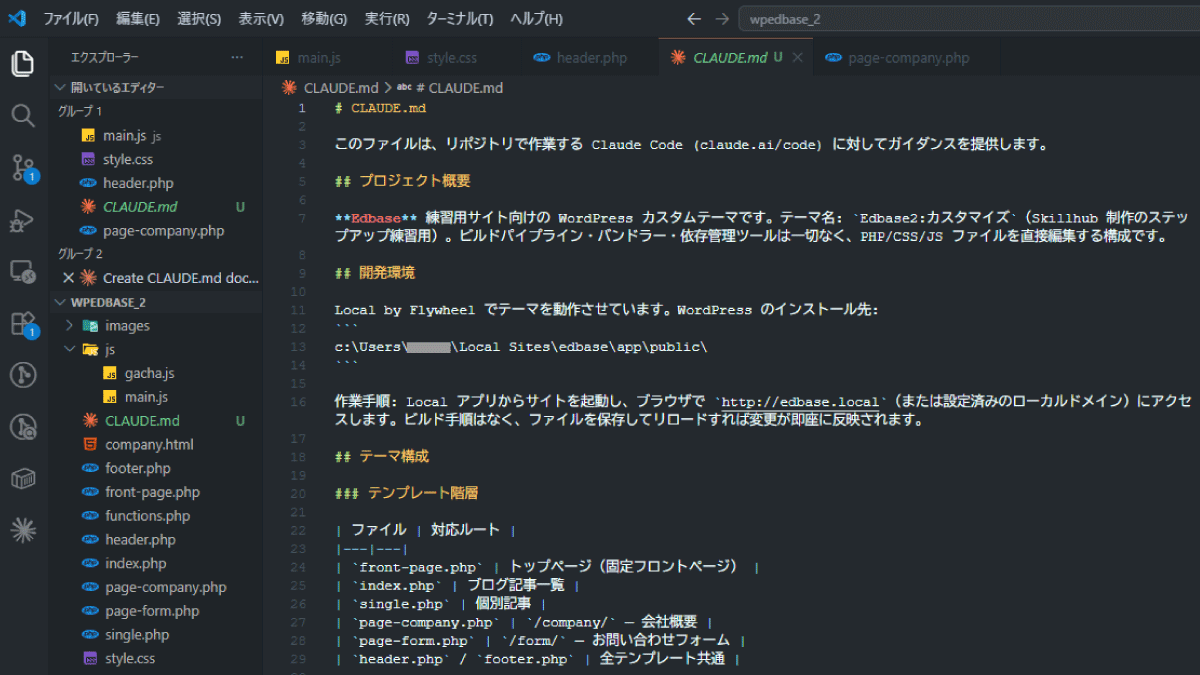Viewport: 1200px width, 675px height.
Task: Click the グループ 2 header label
Action: click(80, 254)
